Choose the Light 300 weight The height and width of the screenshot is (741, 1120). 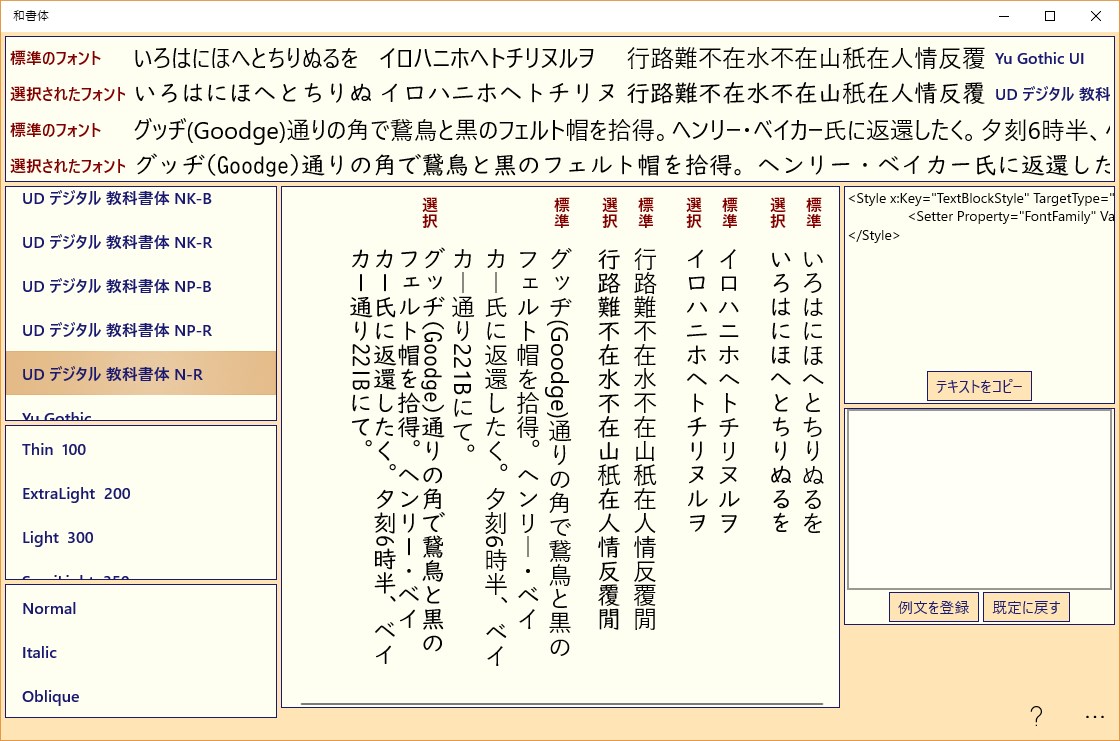coord(58,537)
